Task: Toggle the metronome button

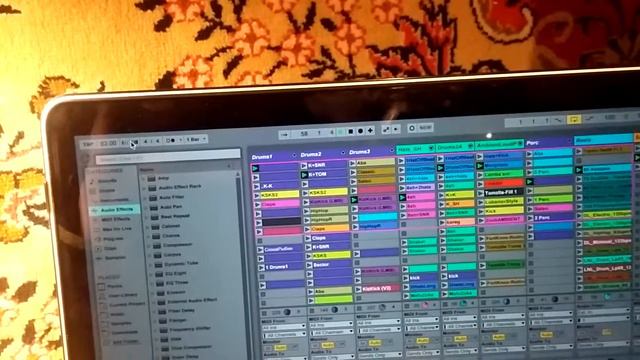Action: [x=171, y=140]
